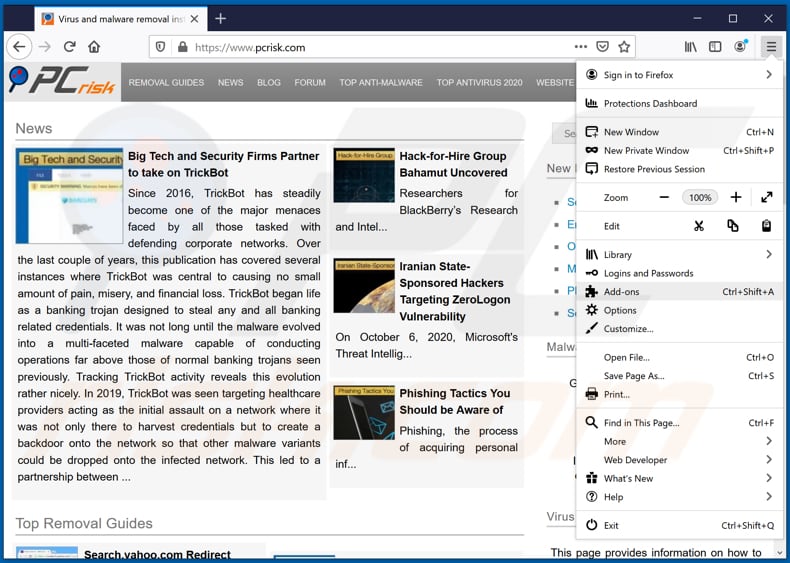Increase zoom with plus button
Viewport: 790px width, 563px height.
(x=736, y=198)
